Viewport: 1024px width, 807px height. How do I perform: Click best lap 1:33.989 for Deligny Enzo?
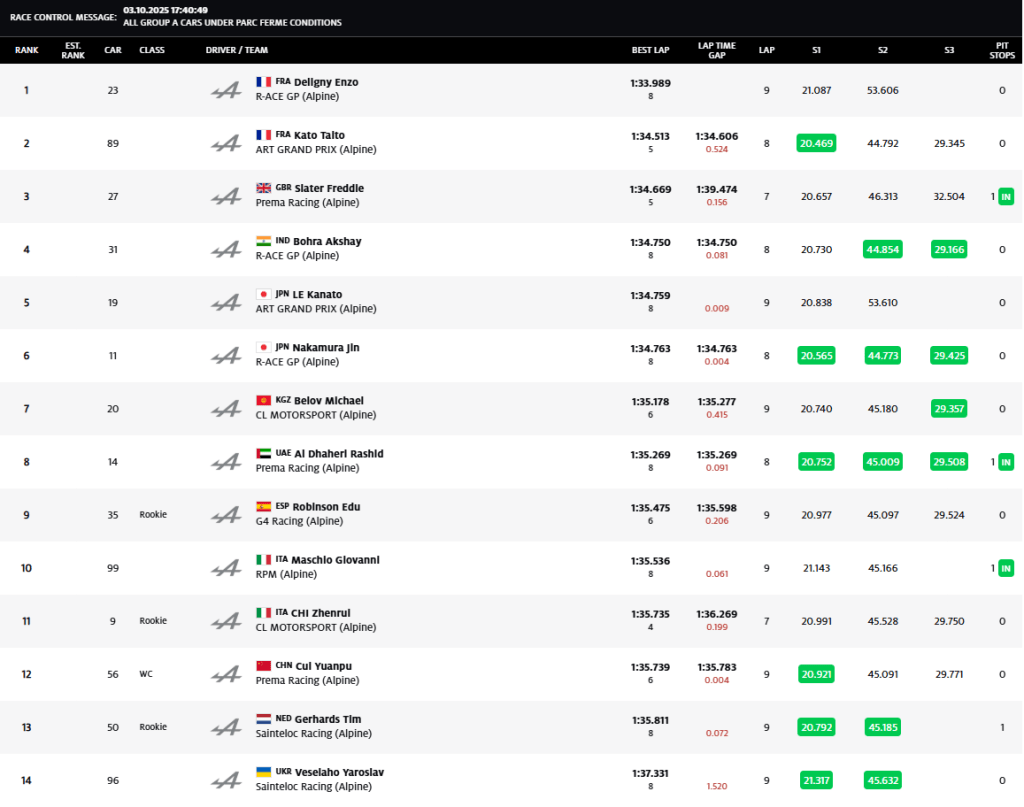point(650,84)
